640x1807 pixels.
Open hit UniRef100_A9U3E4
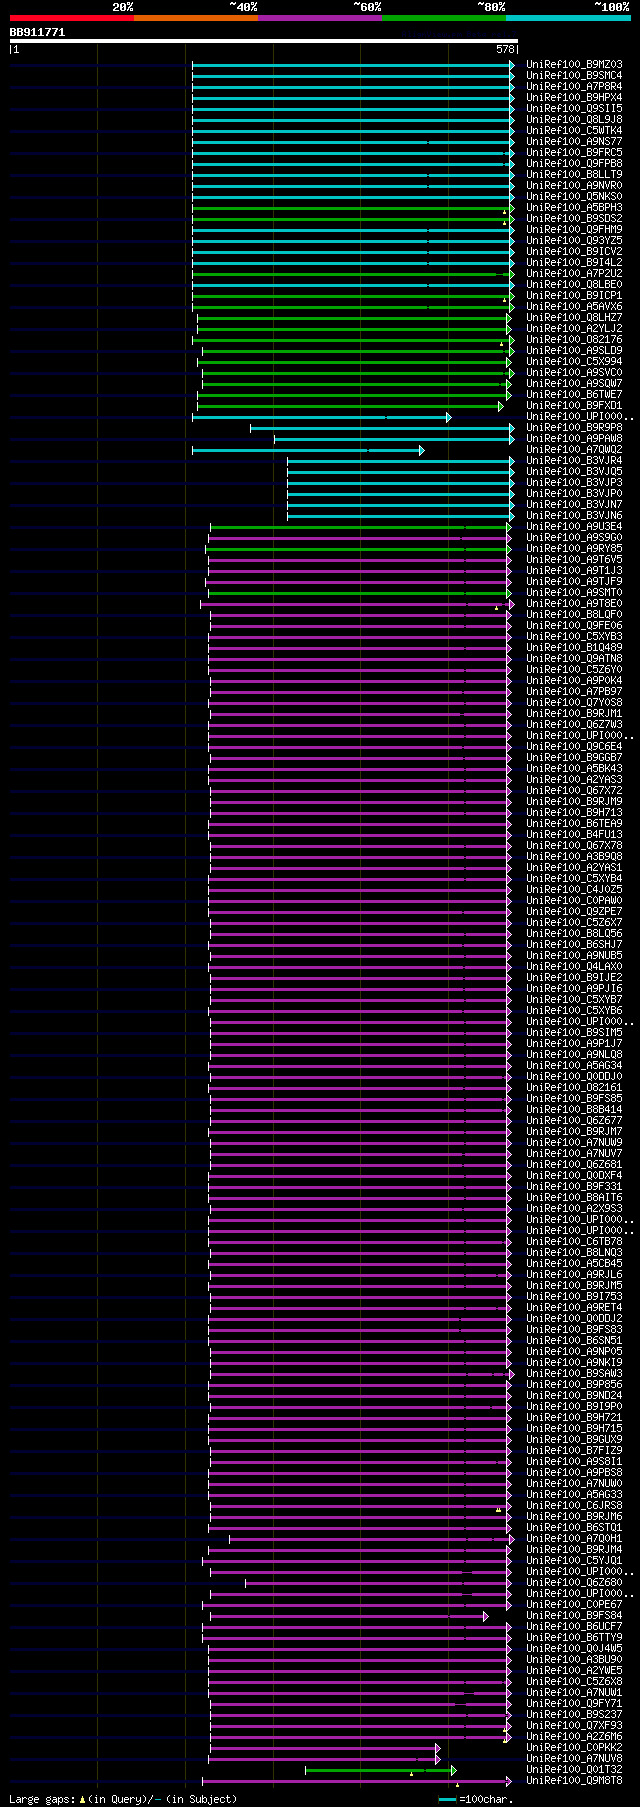(x=574, y=527)
